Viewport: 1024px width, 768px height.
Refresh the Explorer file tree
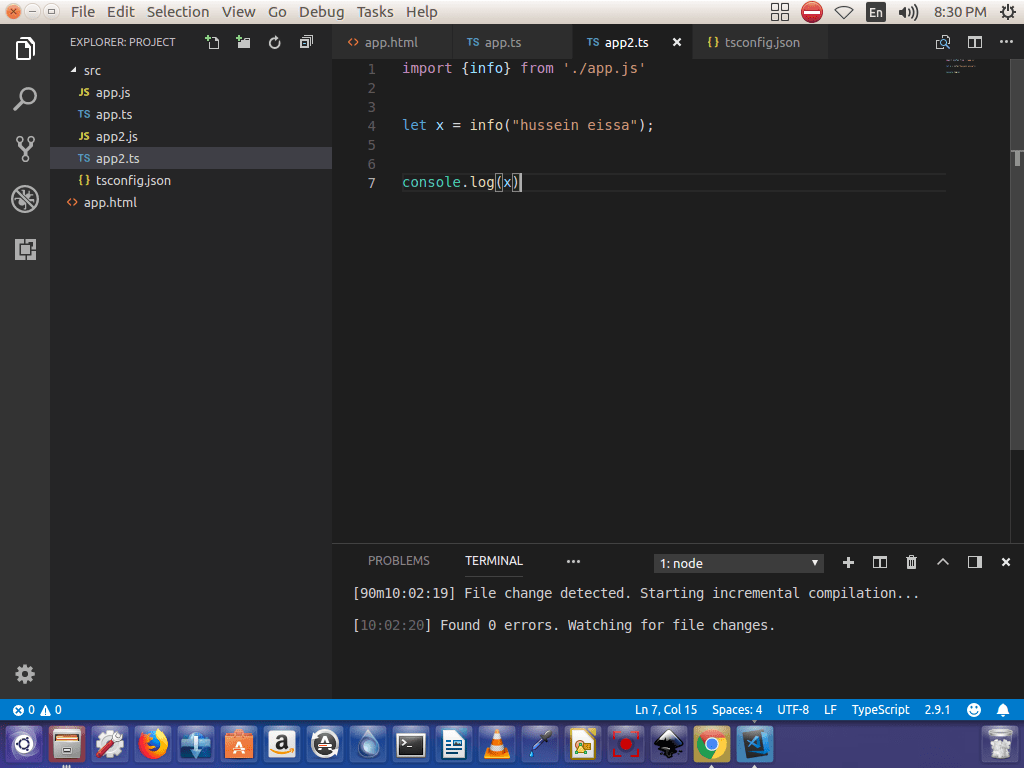(x=275, y=42)
